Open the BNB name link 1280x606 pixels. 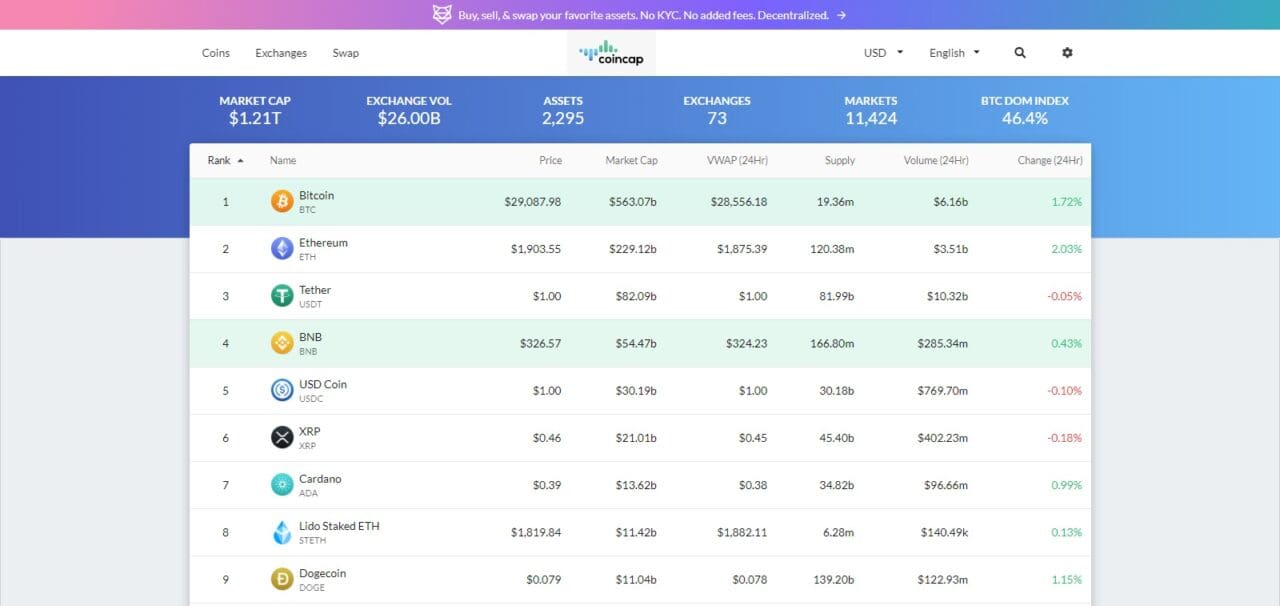pyautogui.click(x=310, y=336)
